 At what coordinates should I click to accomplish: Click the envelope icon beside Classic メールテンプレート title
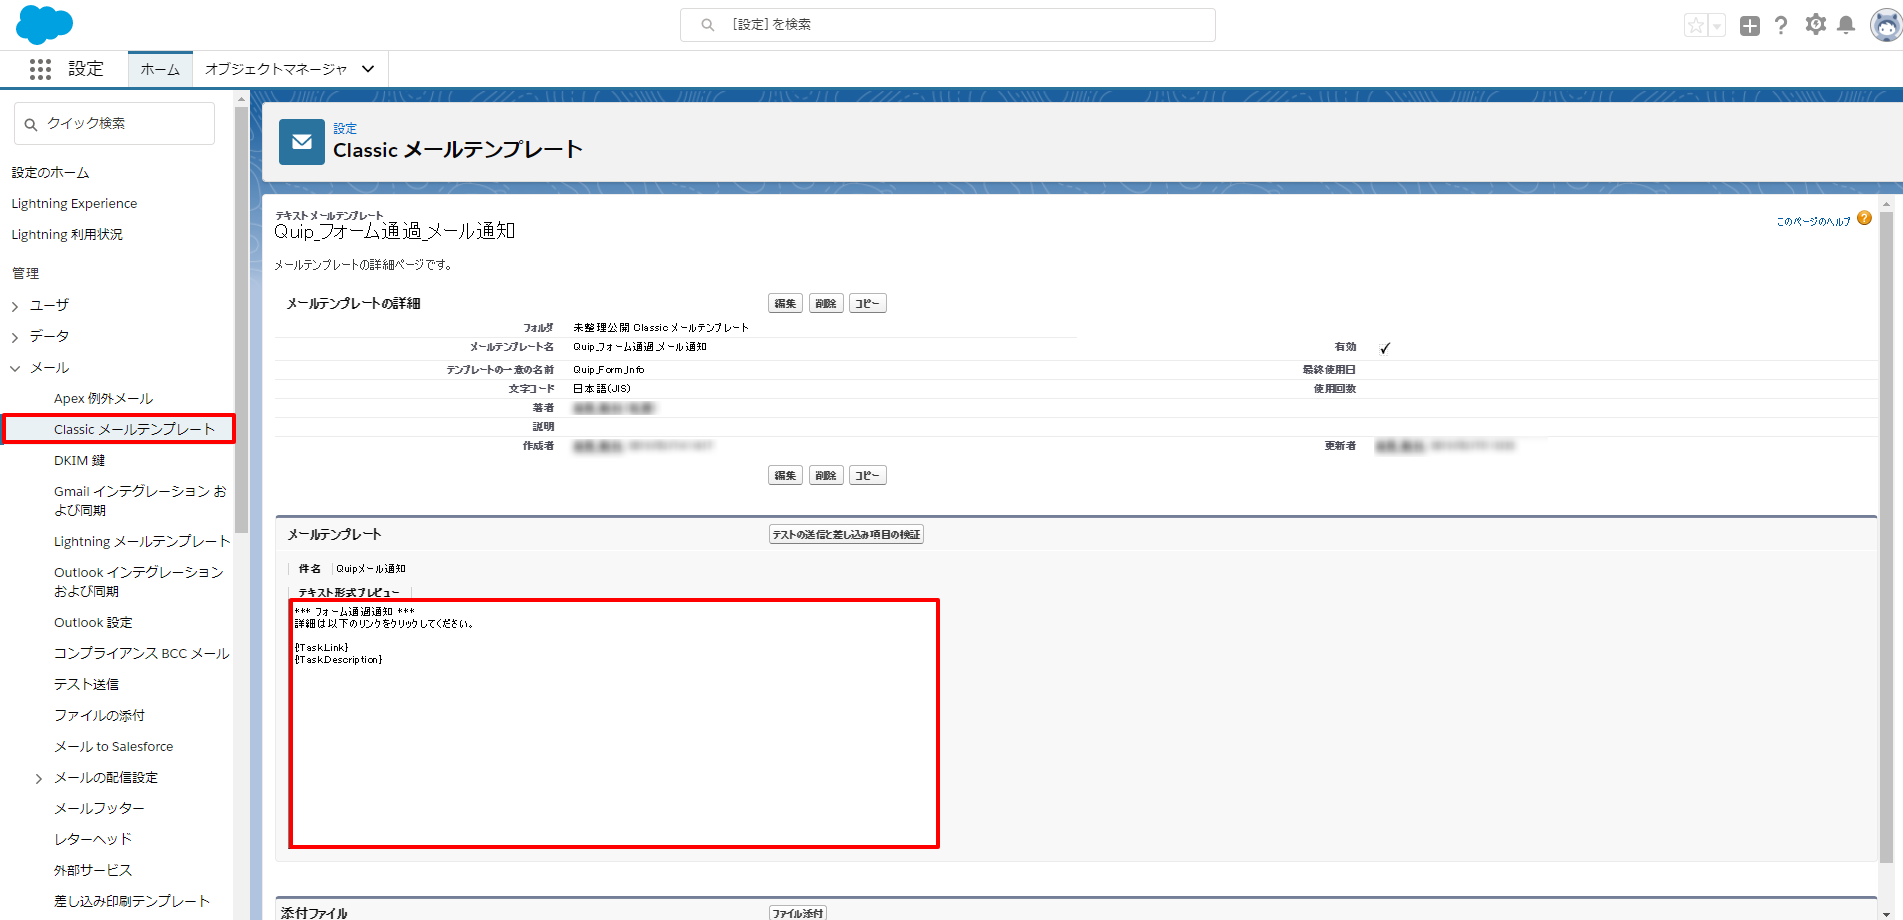click(x=301, y=141)
